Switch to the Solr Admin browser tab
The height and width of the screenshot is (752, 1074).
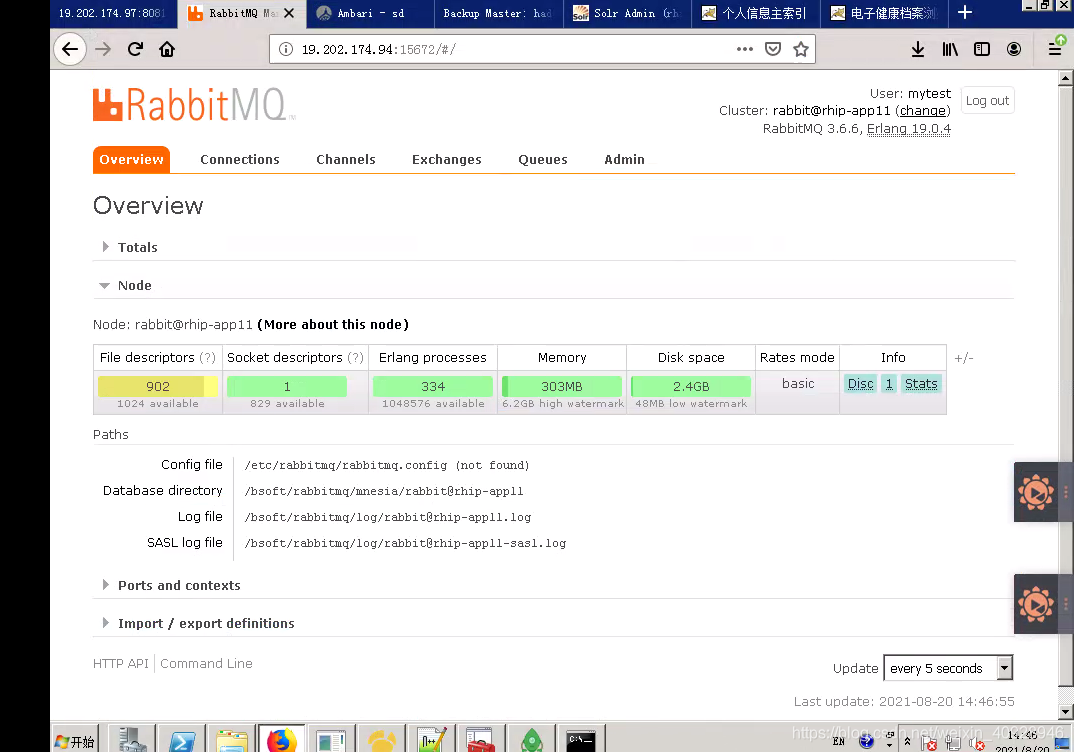[x=627, y=13]
